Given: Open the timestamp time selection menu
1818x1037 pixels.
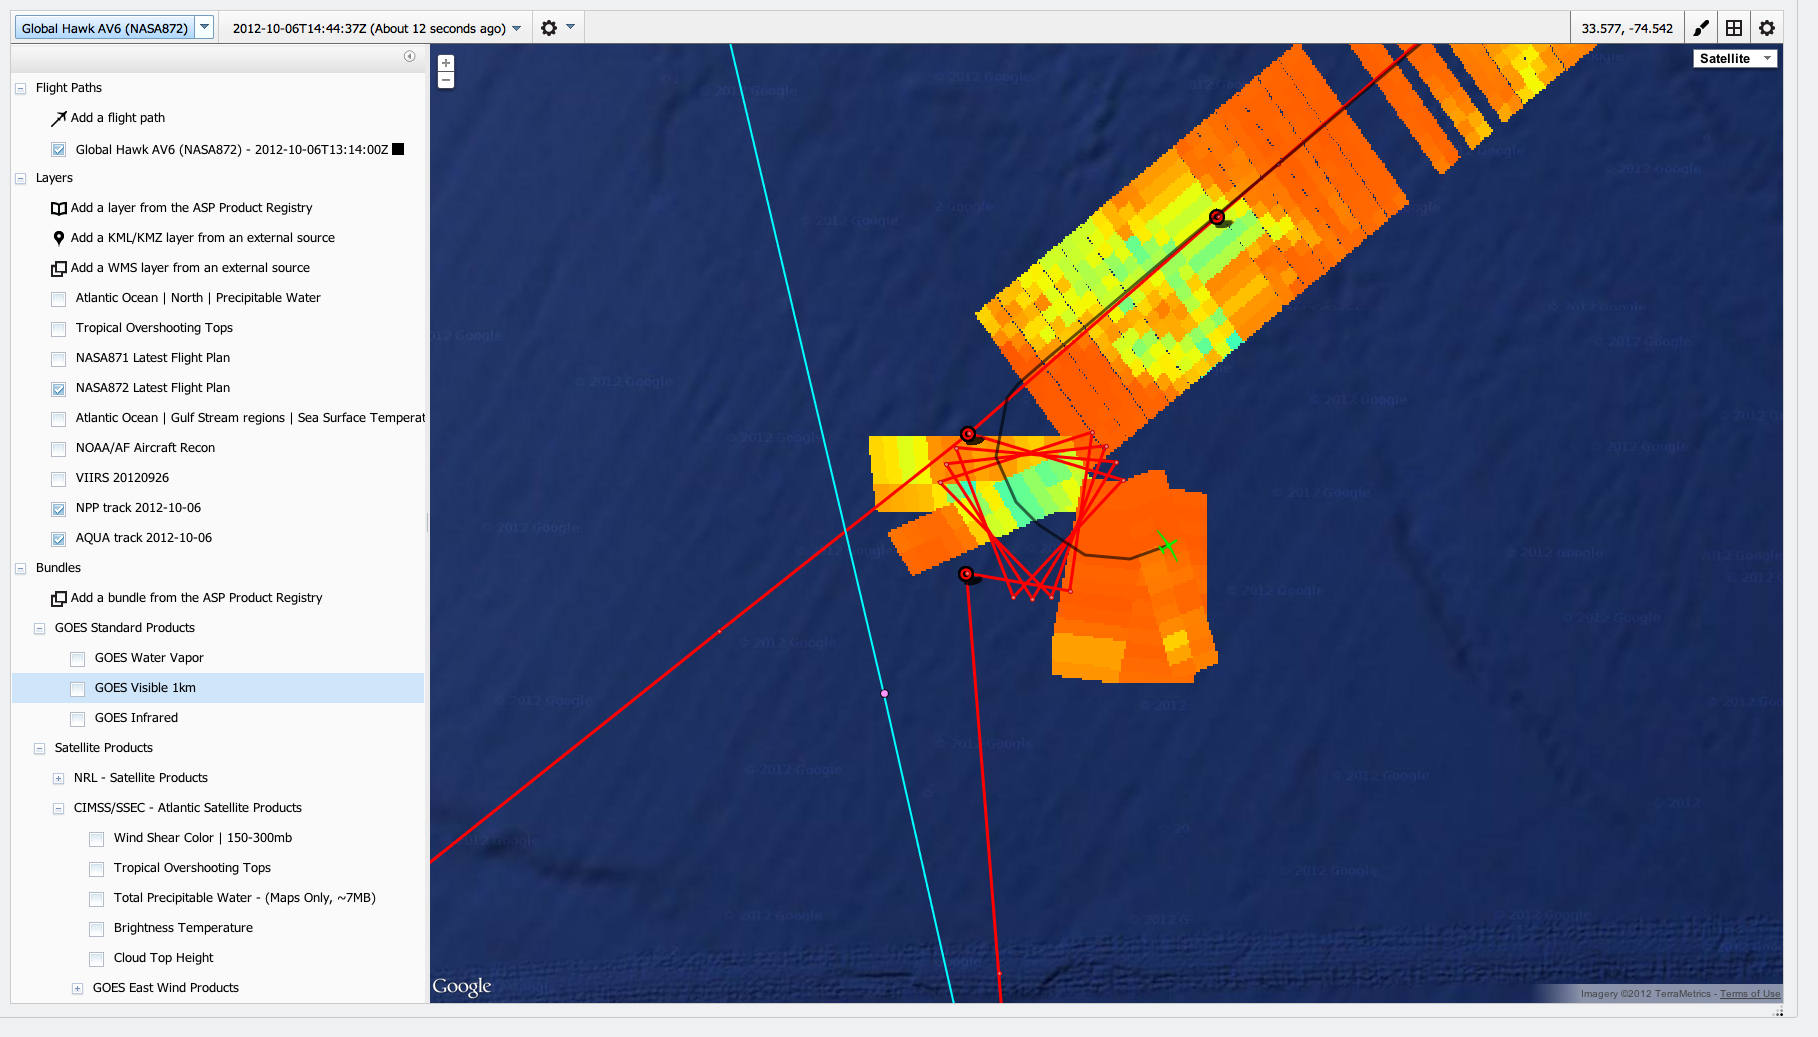Looking at the screenshot, I should coord(517,28).
